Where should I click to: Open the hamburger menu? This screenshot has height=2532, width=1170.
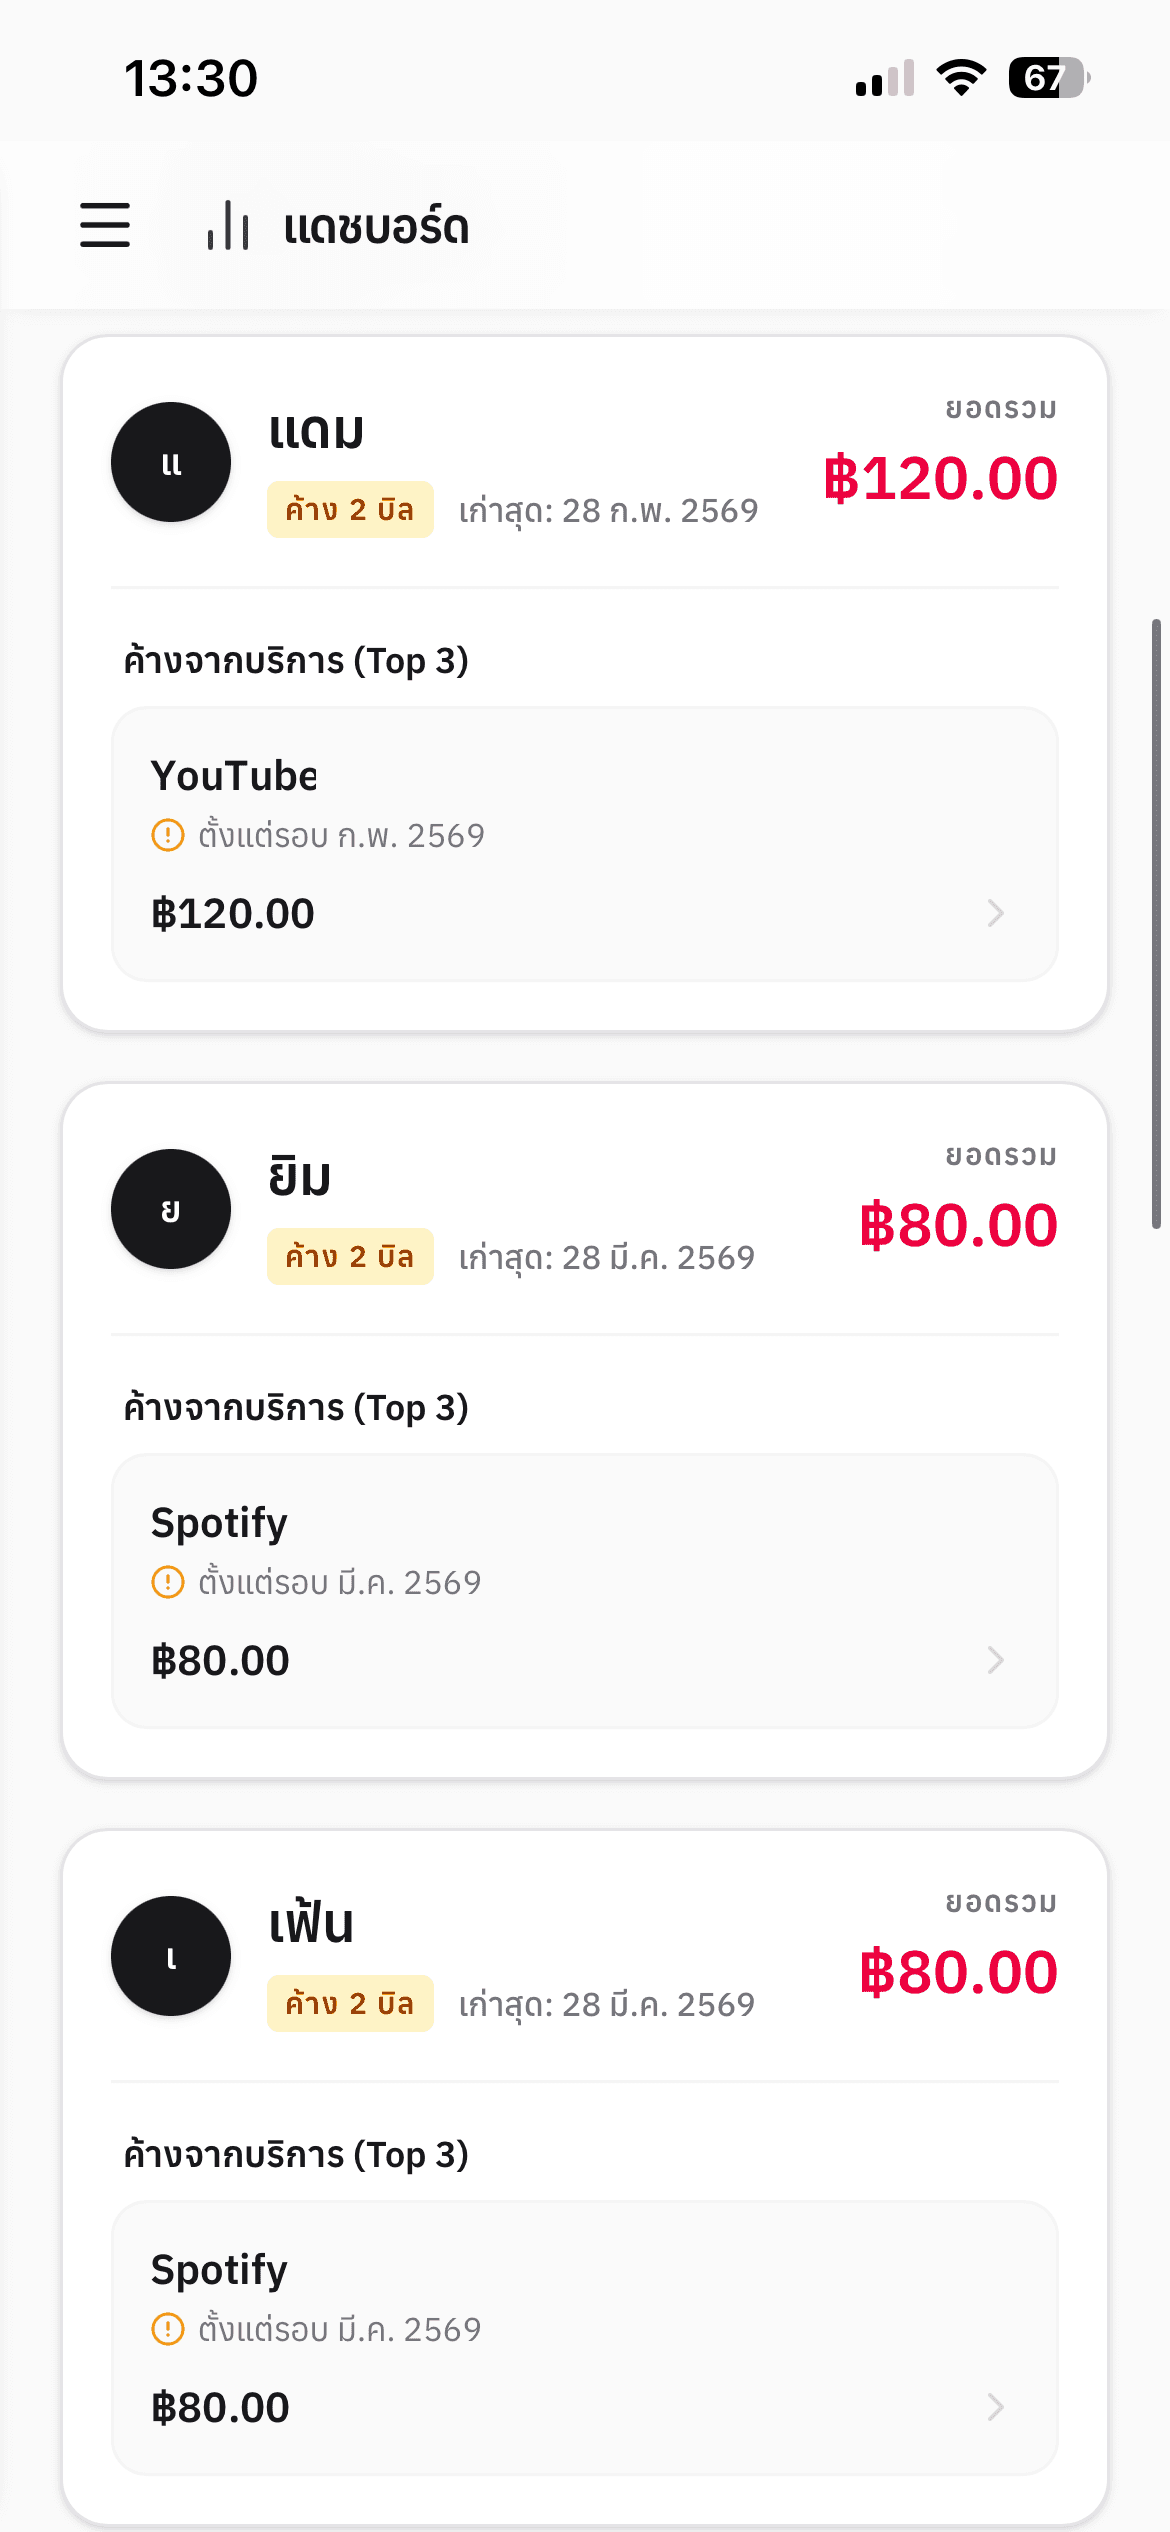105,225
